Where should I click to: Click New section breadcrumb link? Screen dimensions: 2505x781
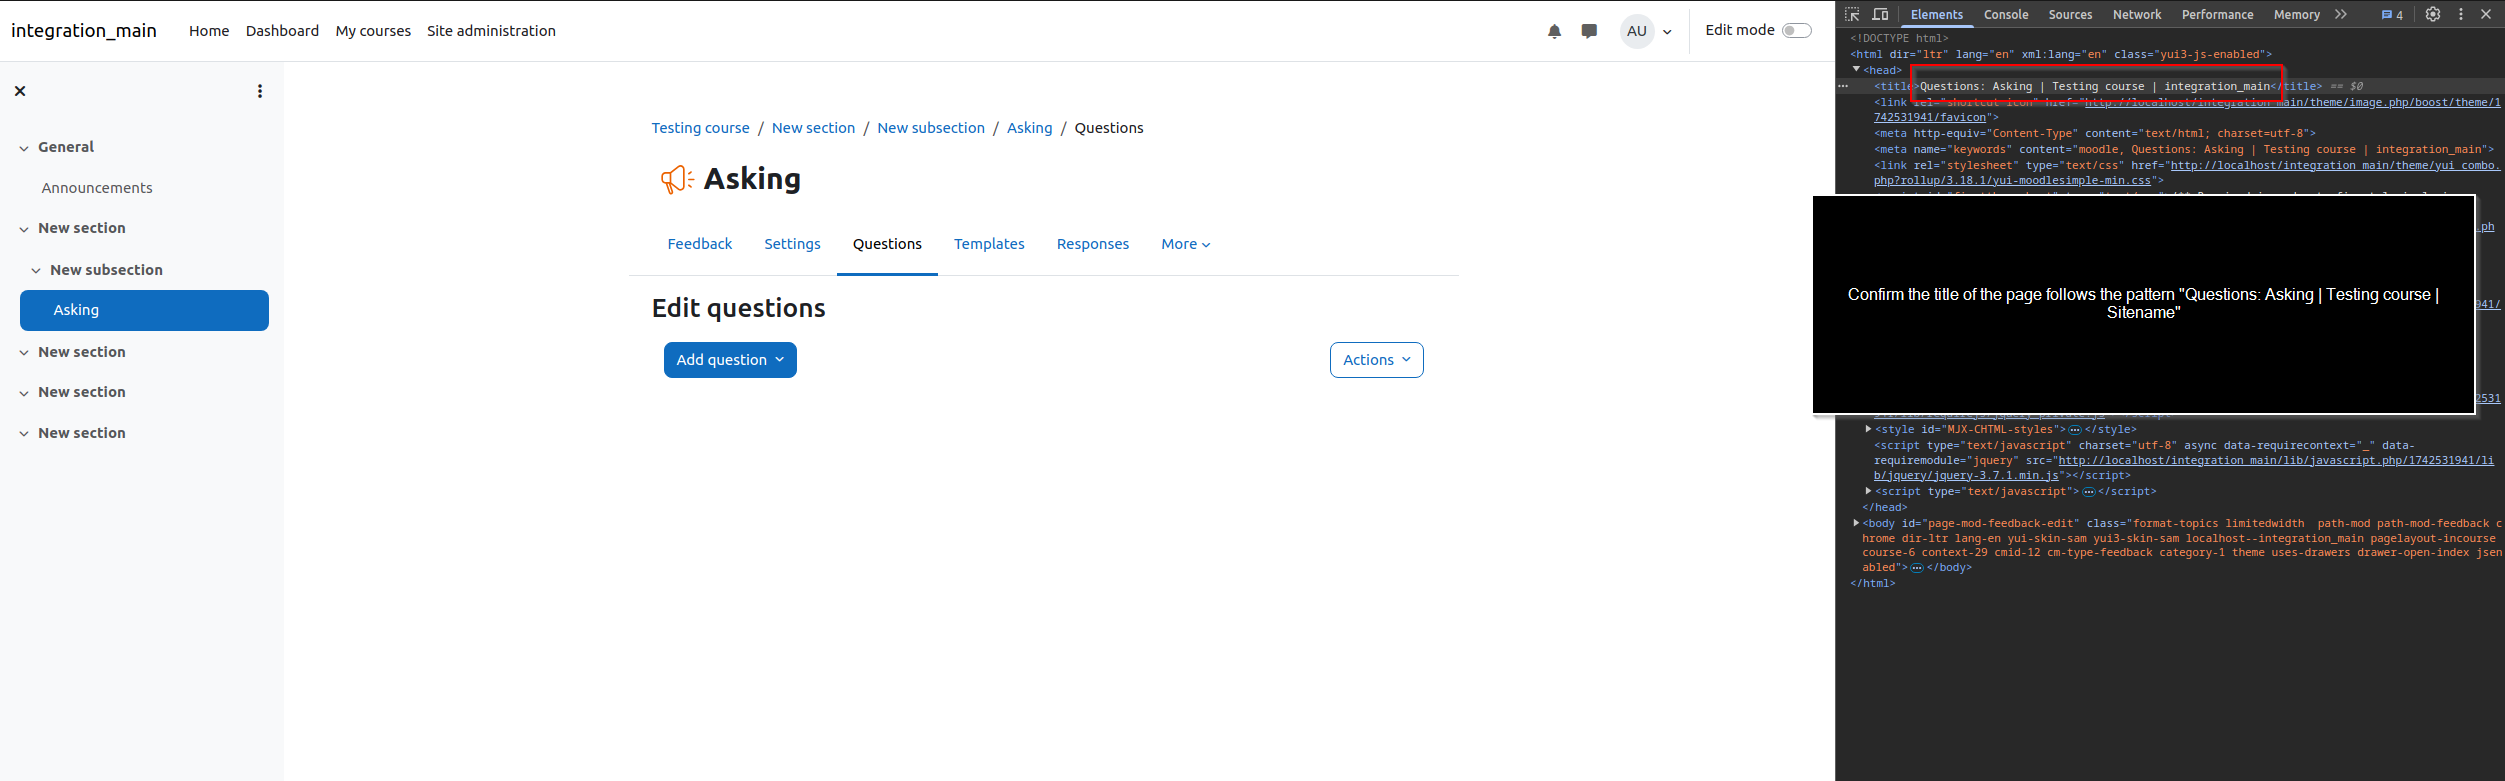[x=813, y=128]
